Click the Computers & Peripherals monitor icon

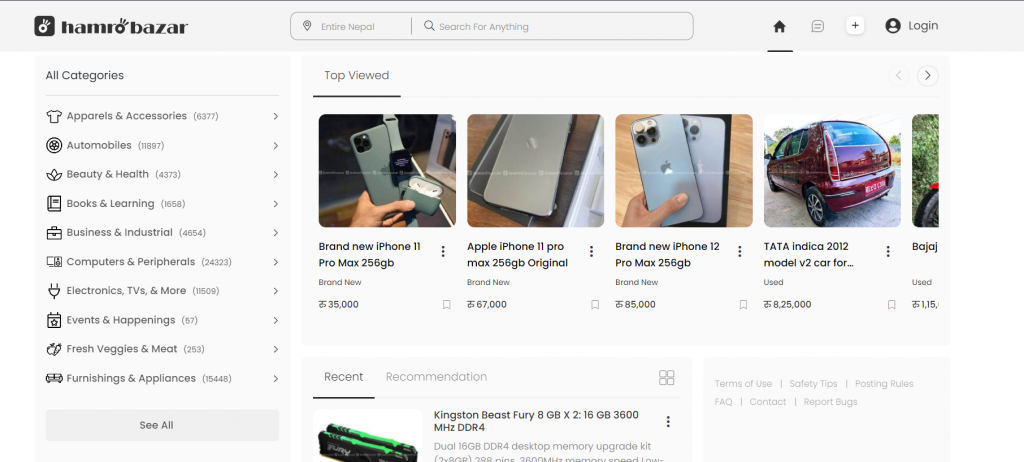[x=54, y=261]
